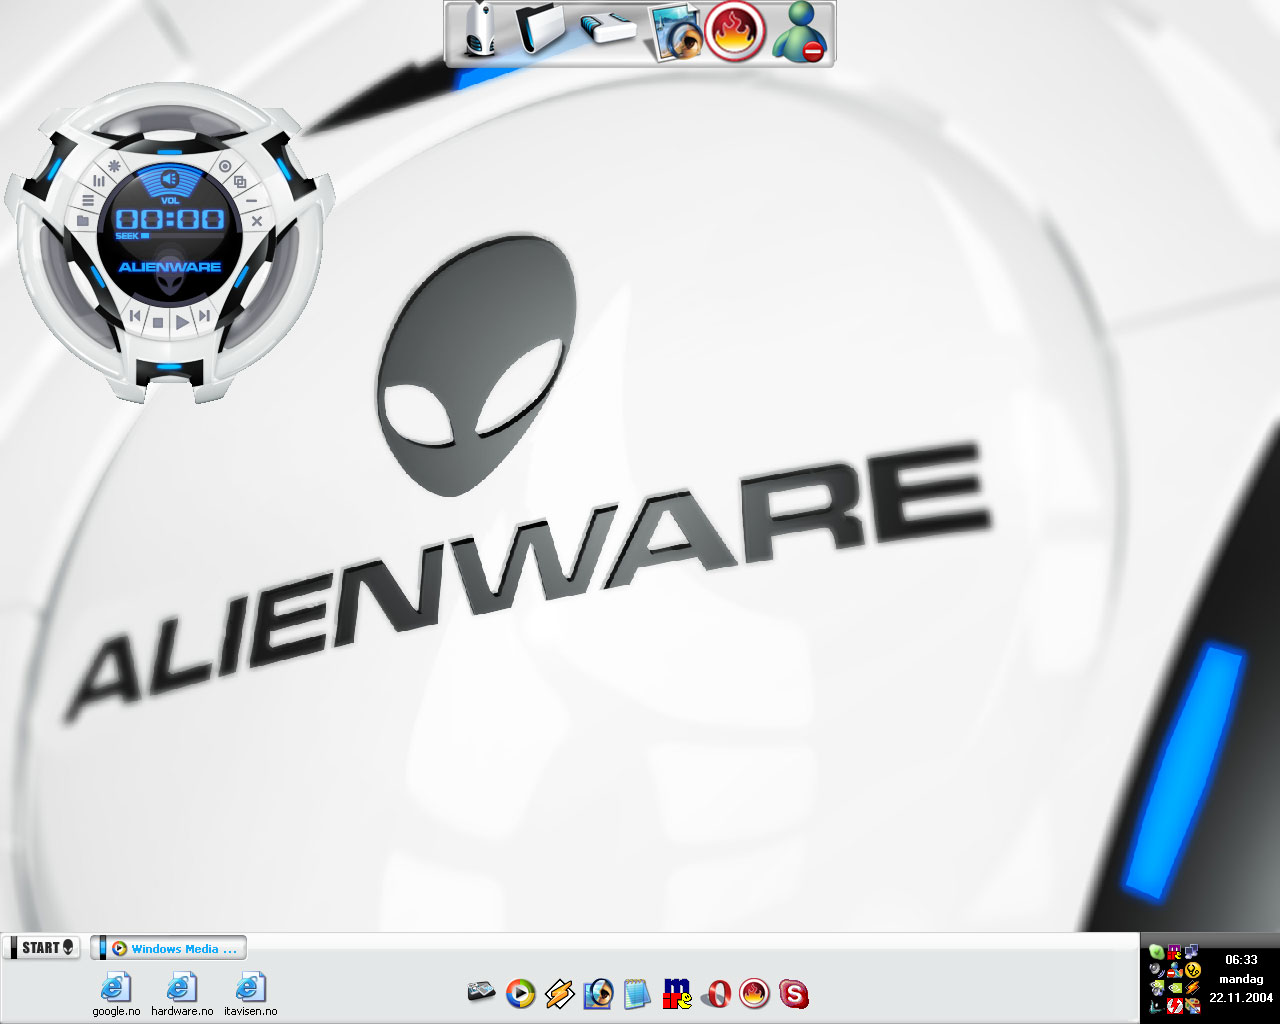Click the round target button on the player
The height and width of the screenshot is (1024, 1280).
point(225,166)
